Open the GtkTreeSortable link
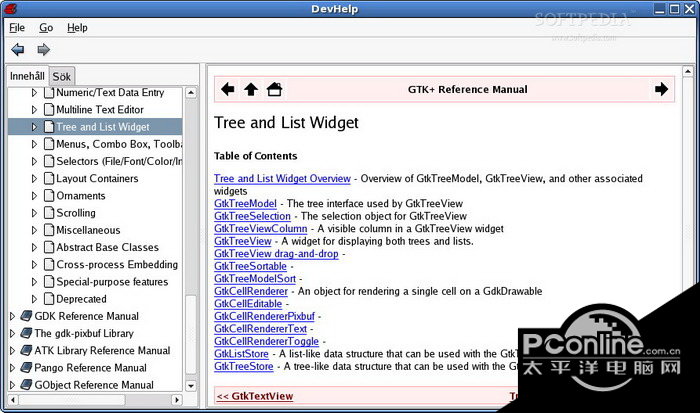The height and width of the screenshot is (413, 700). [250, 266]
